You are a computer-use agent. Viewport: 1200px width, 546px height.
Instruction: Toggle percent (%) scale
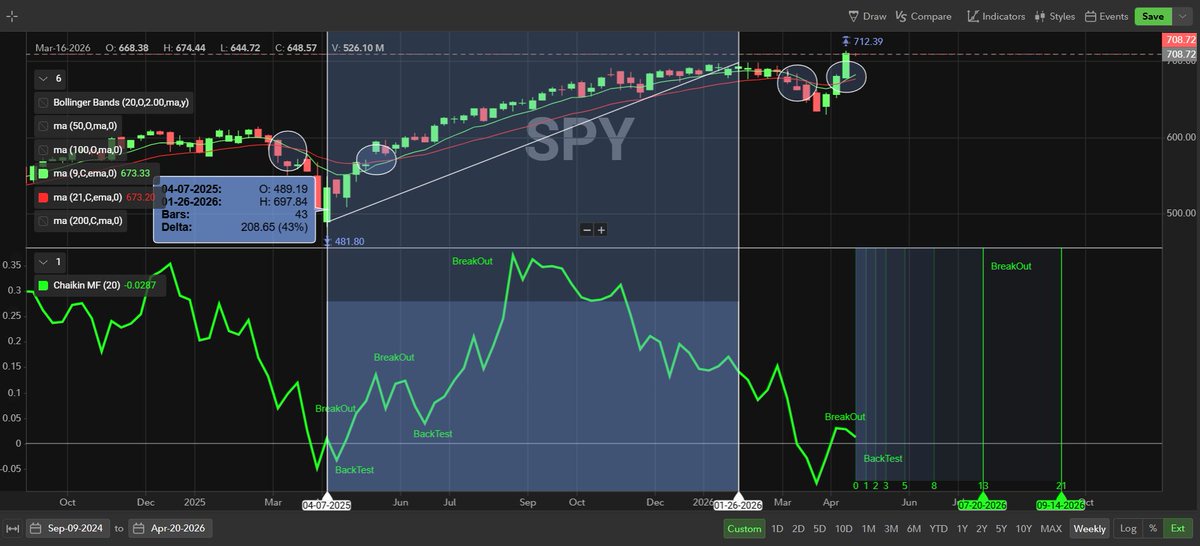click(x=1153, y=529)
